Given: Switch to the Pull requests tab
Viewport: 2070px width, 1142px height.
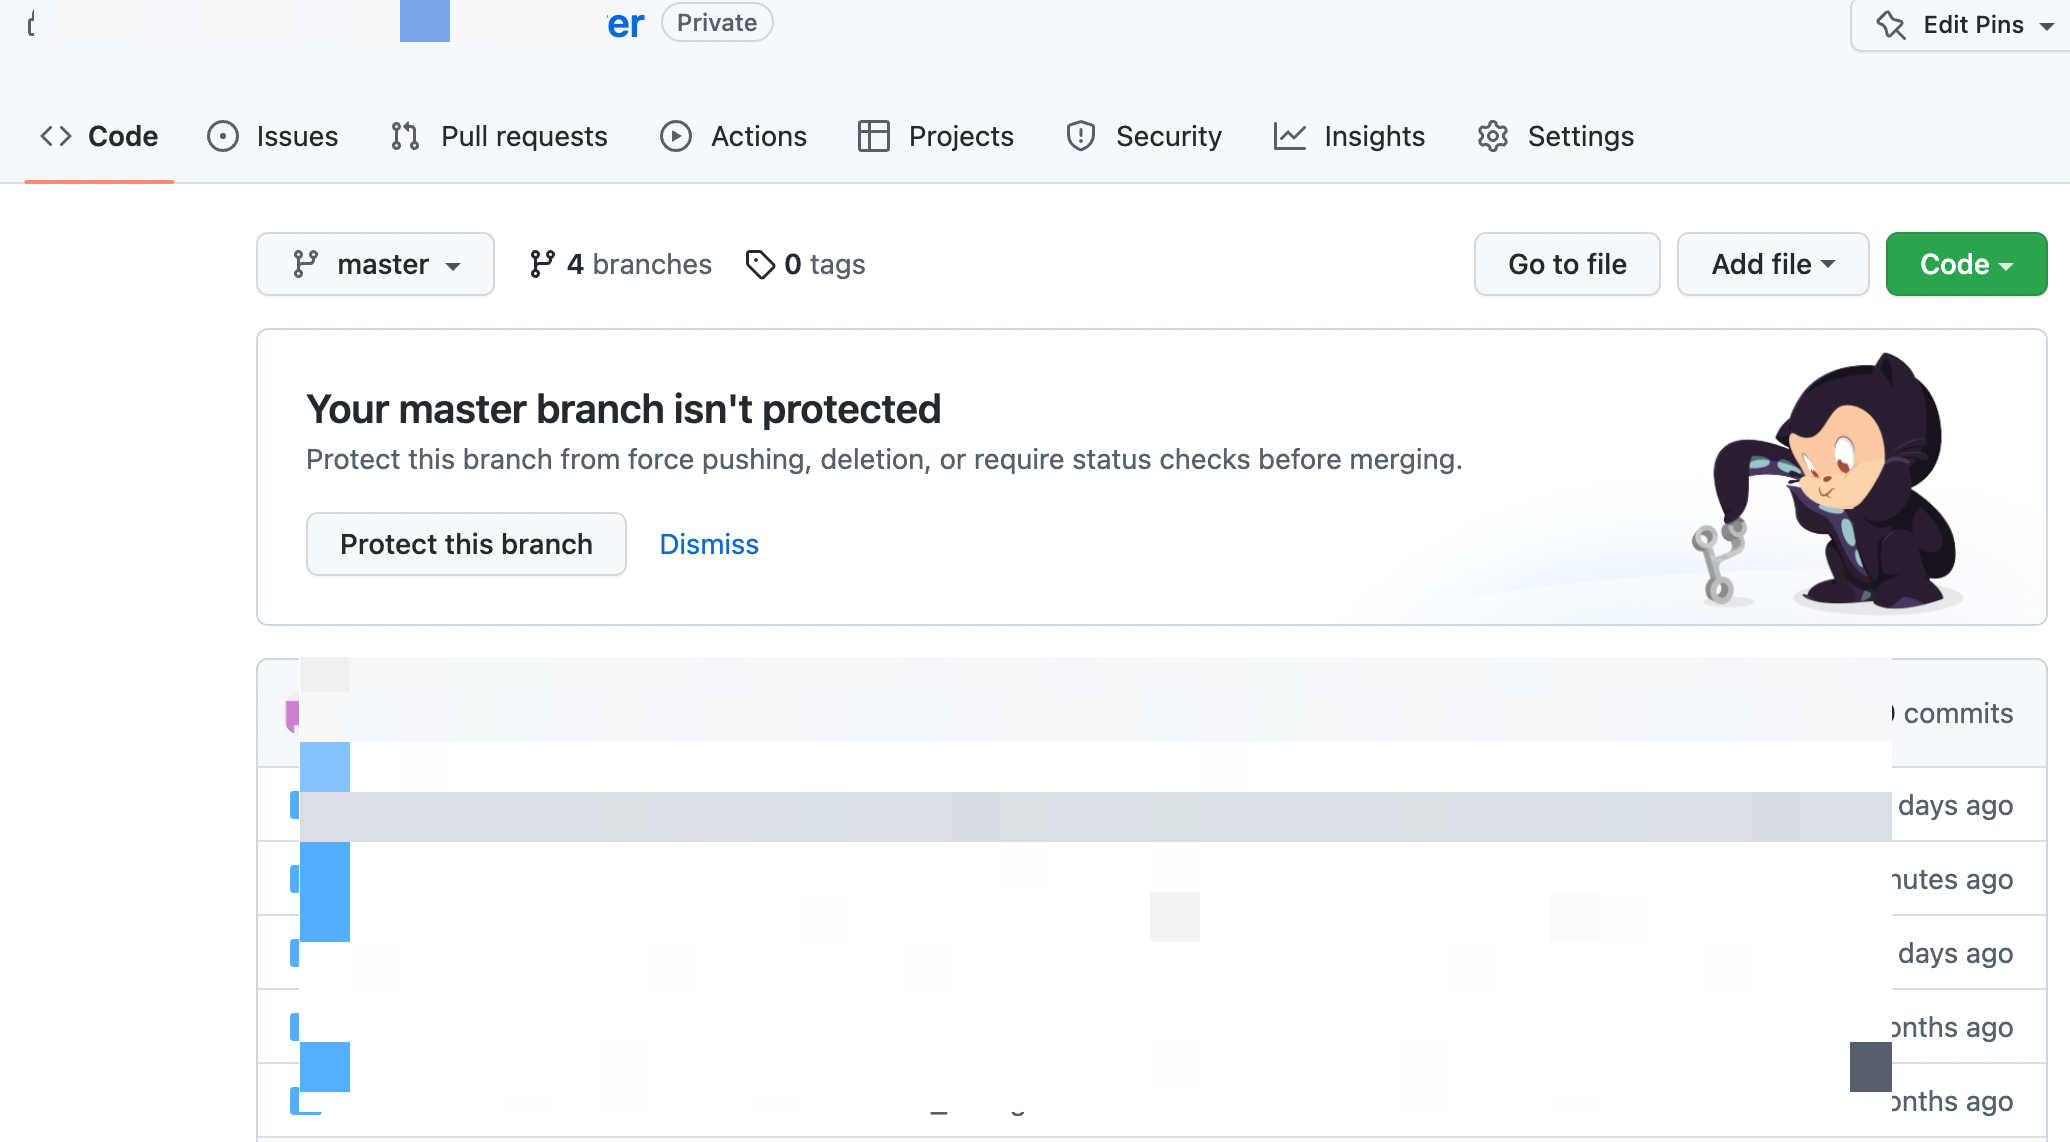Looking at the screenshot, I should pyautogui.click(x=524, y=136).
